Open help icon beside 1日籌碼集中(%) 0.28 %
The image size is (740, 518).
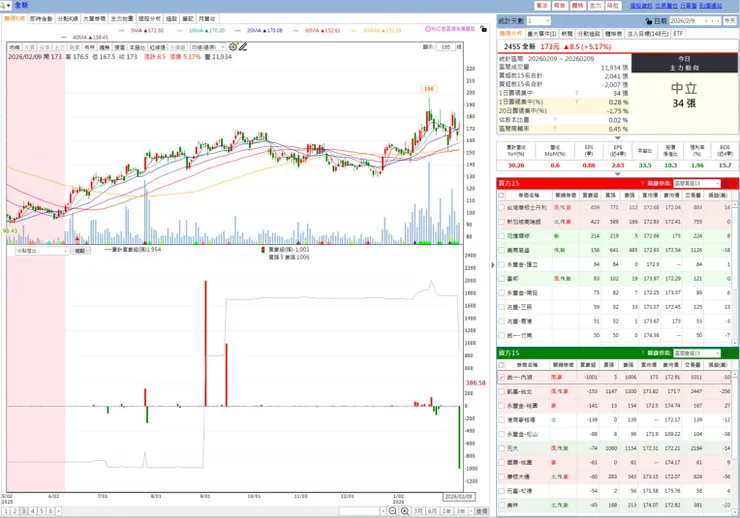[576, 102]
